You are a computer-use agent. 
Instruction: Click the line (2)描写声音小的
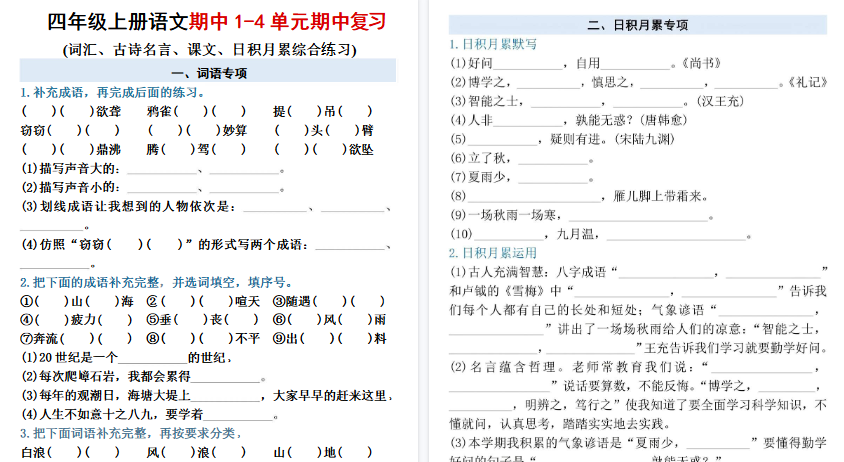pyautogui.click(x=153, y=187)
